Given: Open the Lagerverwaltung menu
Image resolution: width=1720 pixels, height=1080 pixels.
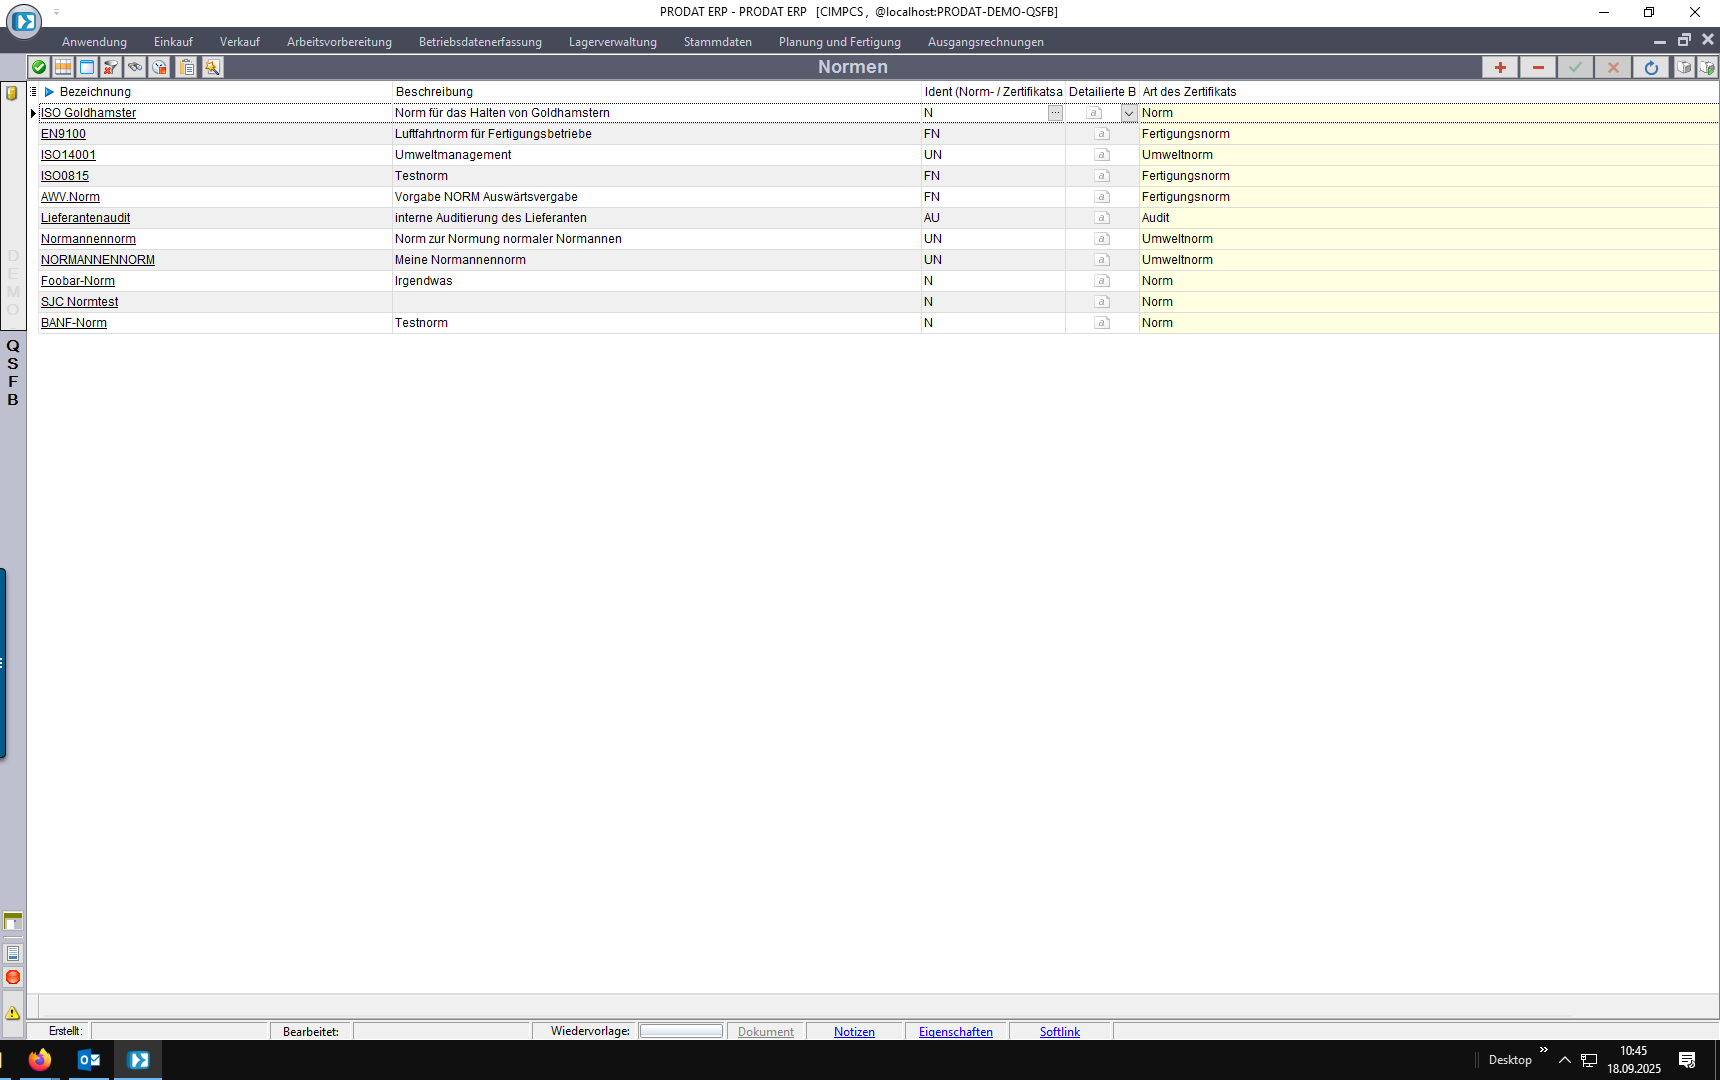Looking at the screenshot, I should pos(612,42).
